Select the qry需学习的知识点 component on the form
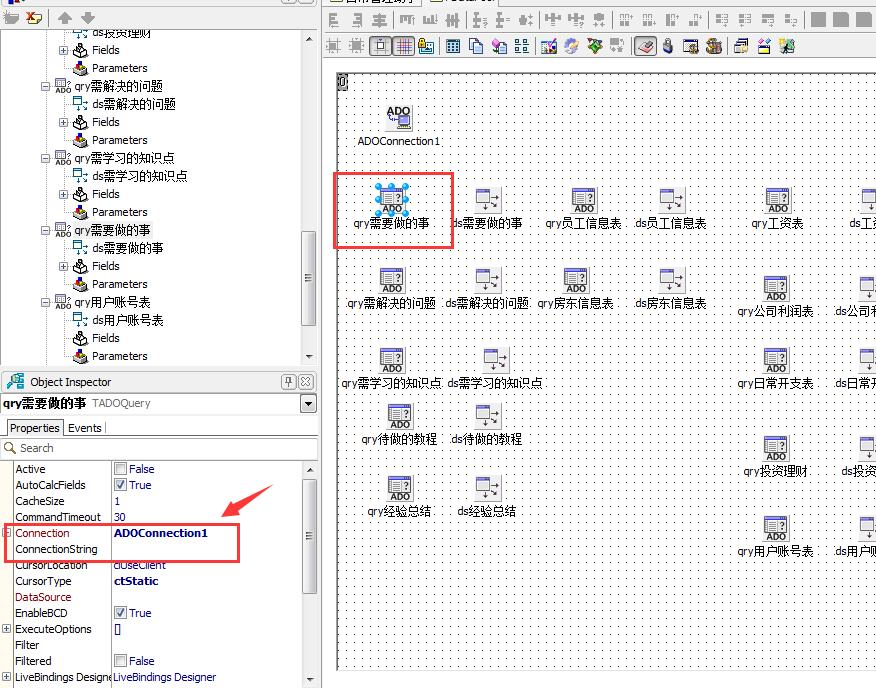The width and height of the screenshot is (876, 688). pyautogui.click(x=392, y=360)
